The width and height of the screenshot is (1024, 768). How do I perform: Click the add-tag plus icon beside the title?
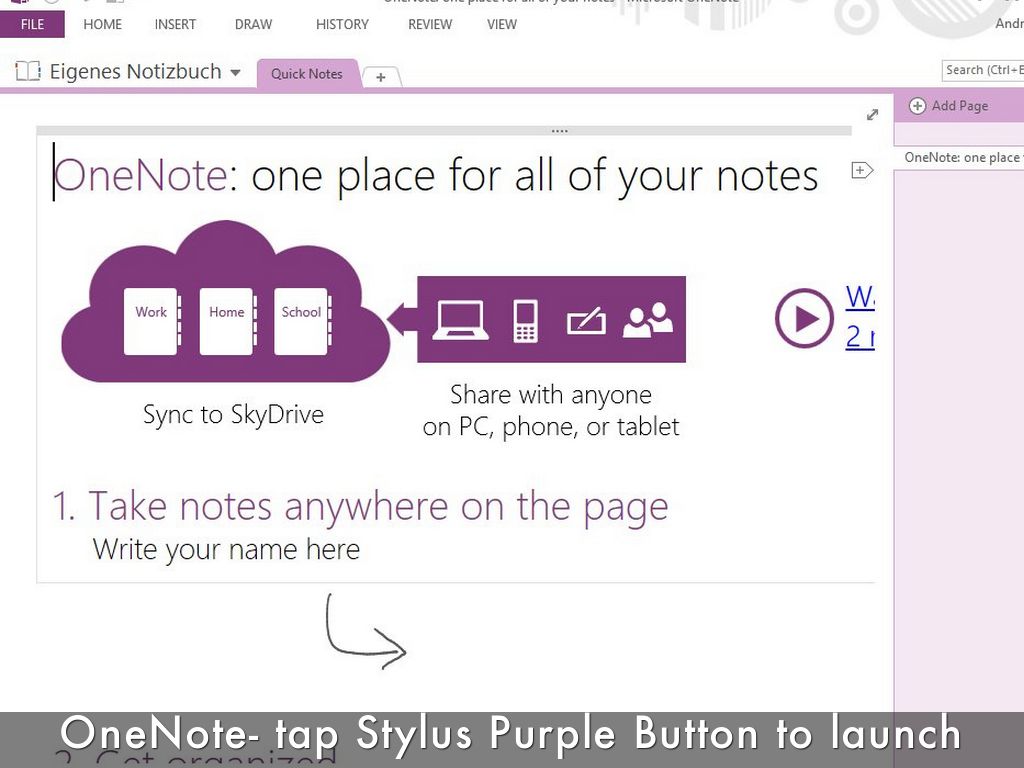pos(861,171)
